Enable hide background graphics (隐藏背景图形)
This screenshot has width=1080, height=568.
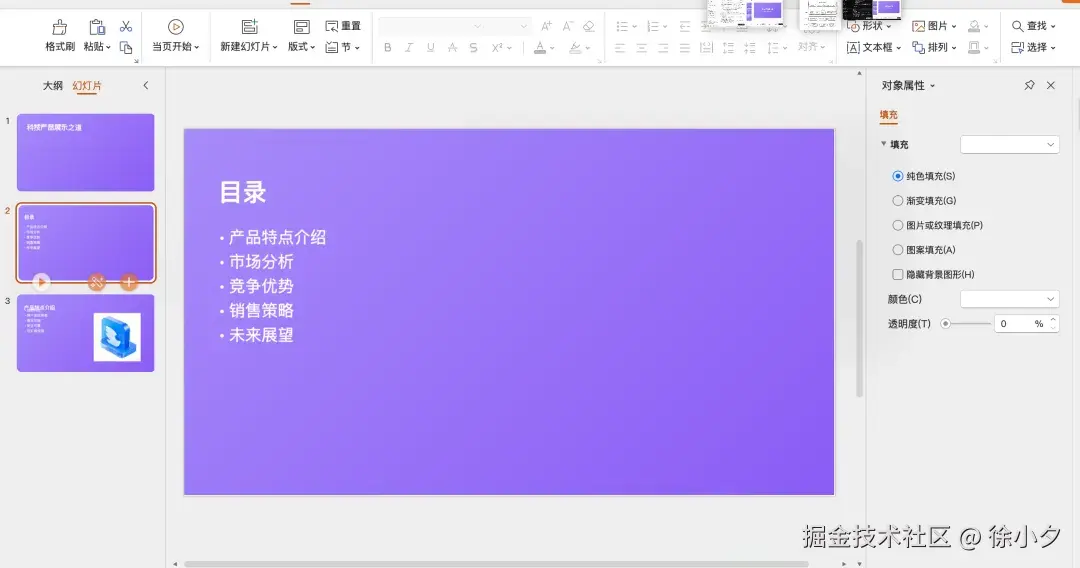[x=897, y=275]
